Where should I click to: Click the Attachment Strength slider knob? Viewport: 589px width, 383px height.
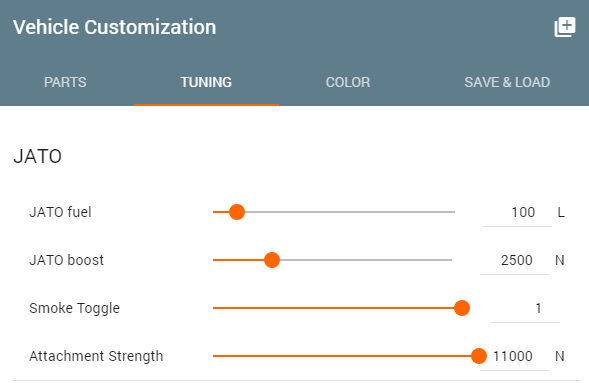pyautogui.click(x=479, y=356)
